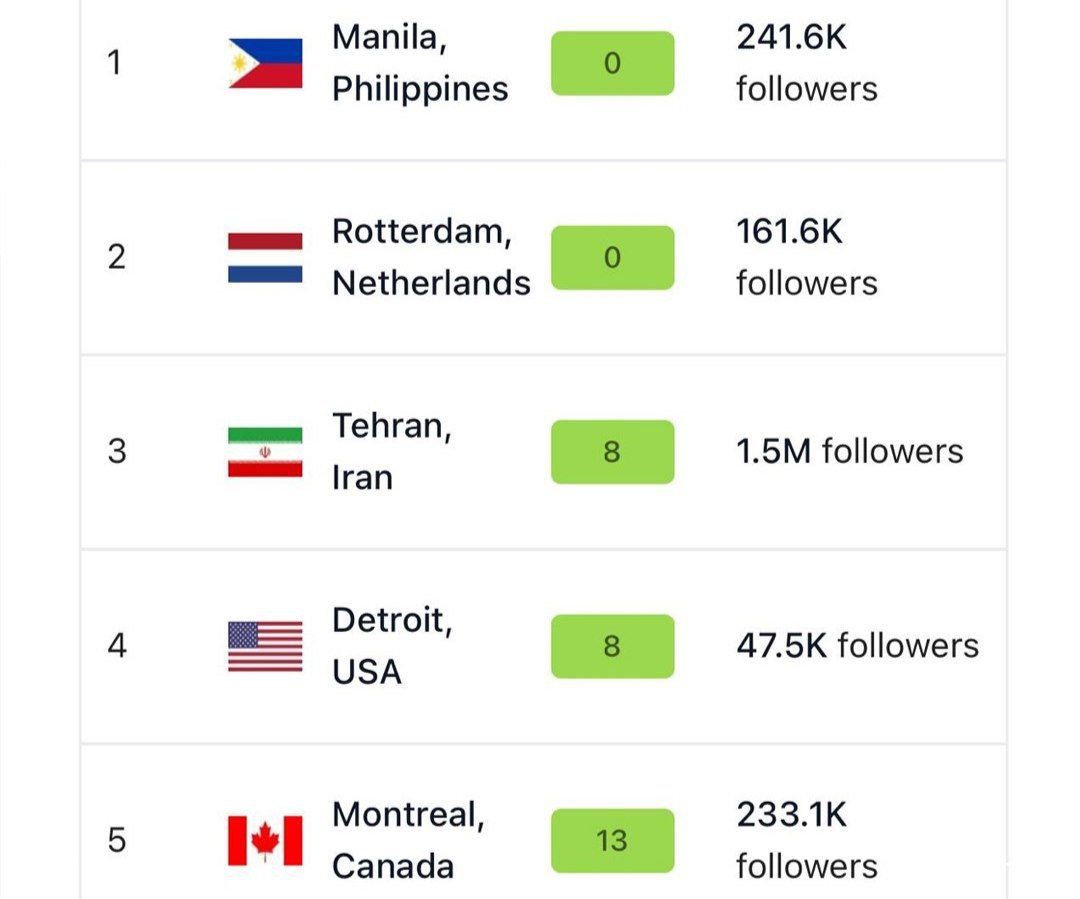Select the green 0 badge for Manila
The image size is (1080, 899).
click(612, 64)
